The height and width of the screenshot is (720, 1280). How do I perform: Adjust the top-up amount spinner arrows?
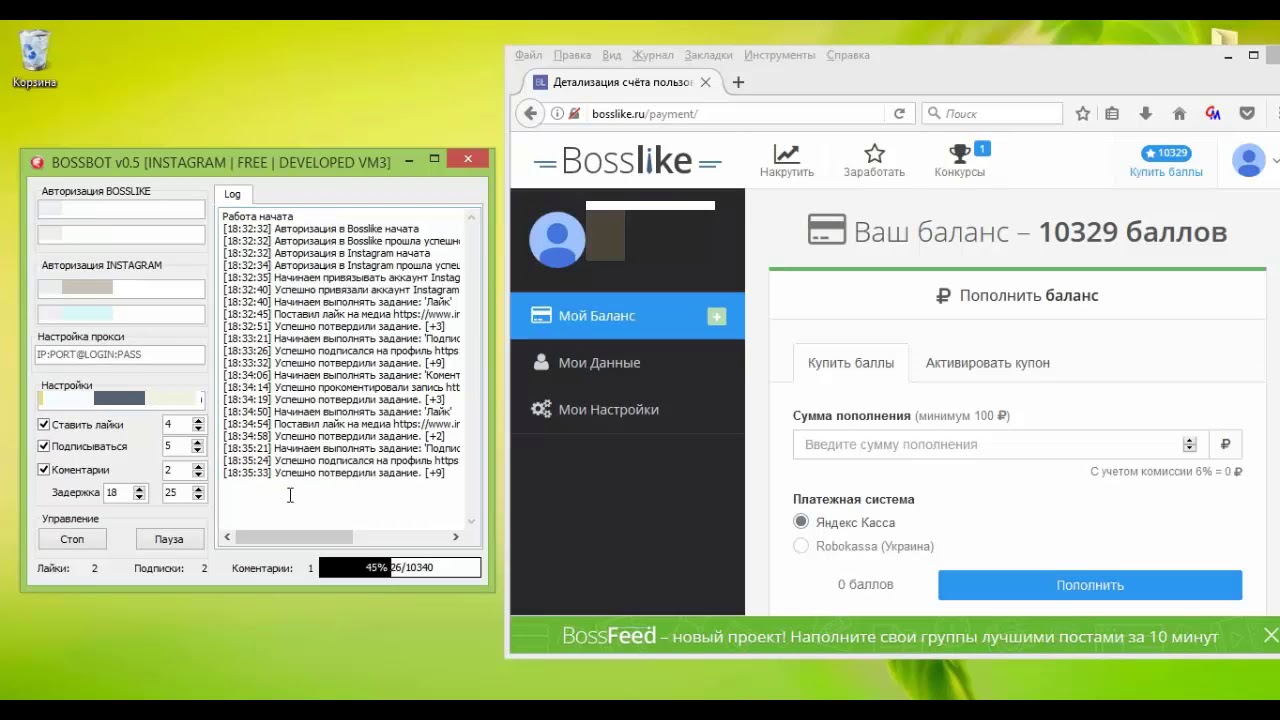(1189, 444)
